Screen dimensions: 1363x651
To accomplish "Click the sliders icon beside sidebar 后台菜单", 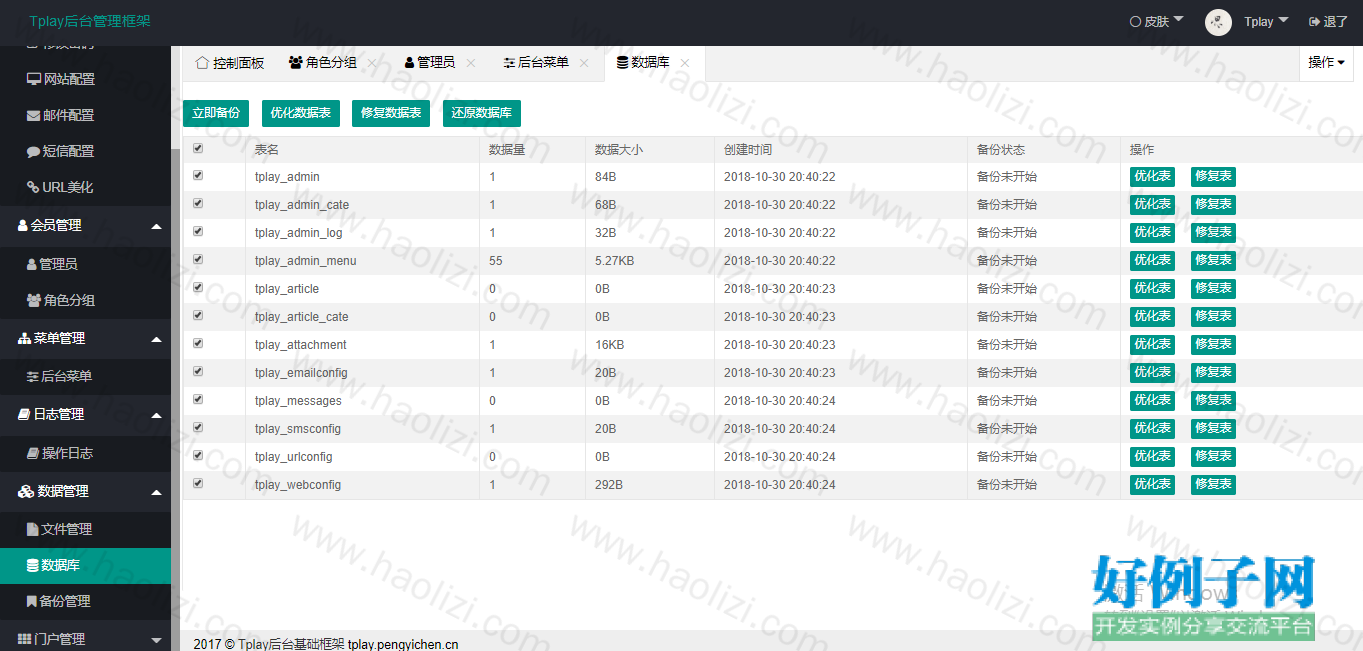I will (x=33, y=377).
